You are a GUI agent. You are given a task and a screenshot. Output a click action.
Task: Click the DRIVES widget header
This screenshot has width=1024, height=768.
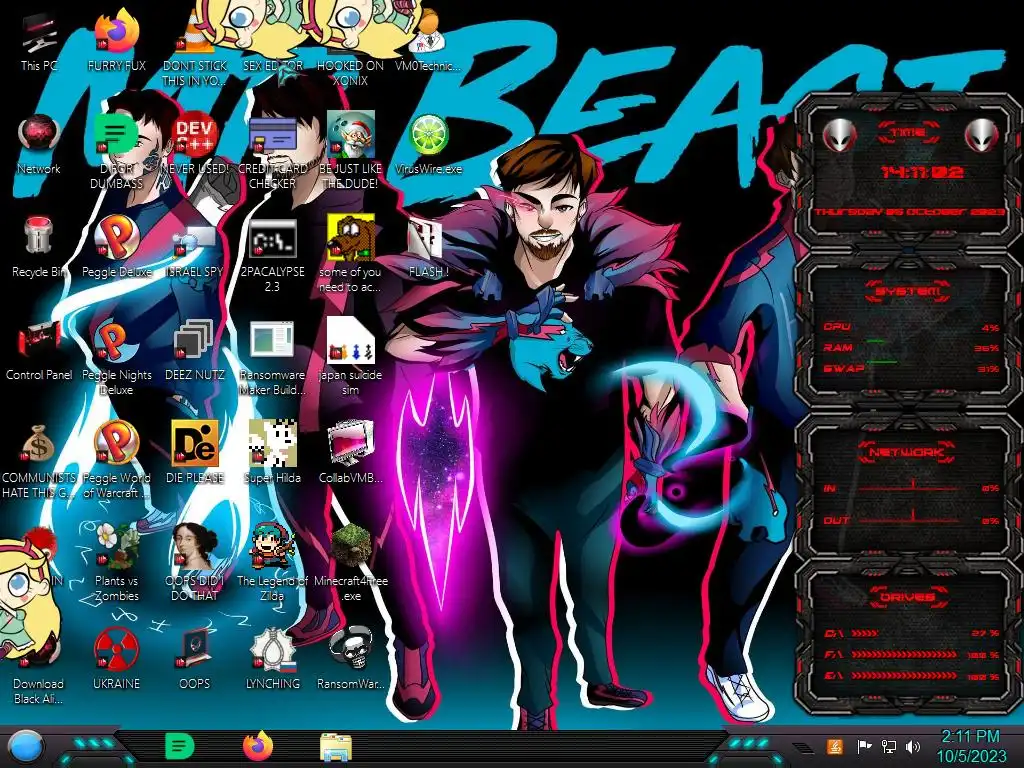tap(908, 597)
